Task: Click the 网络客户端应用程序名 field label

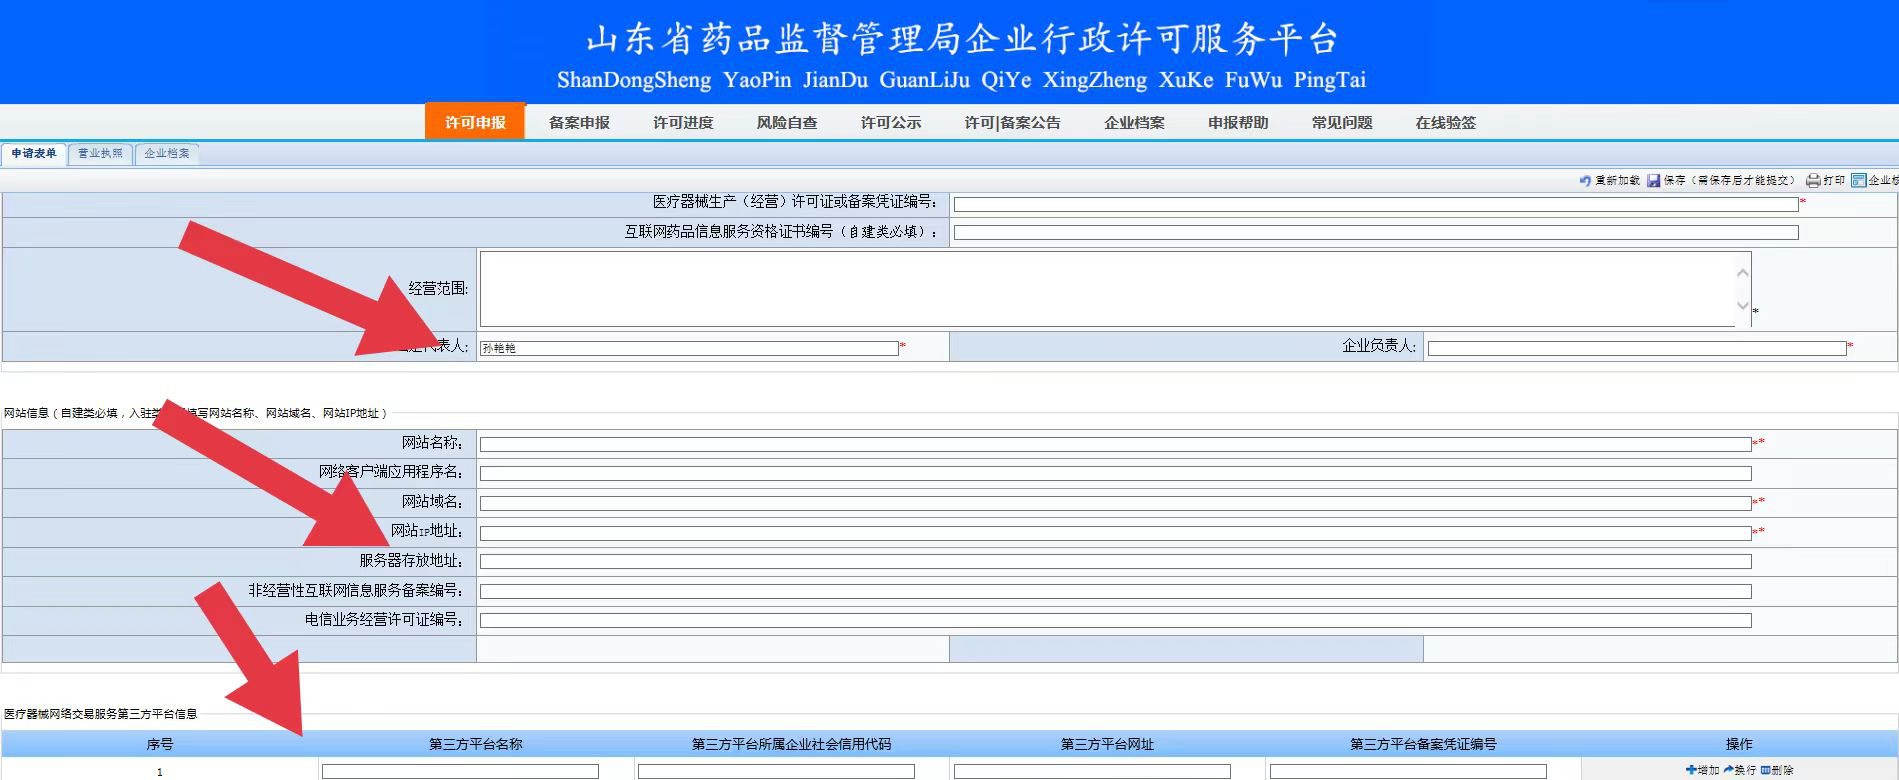Action: coord(391,472)
